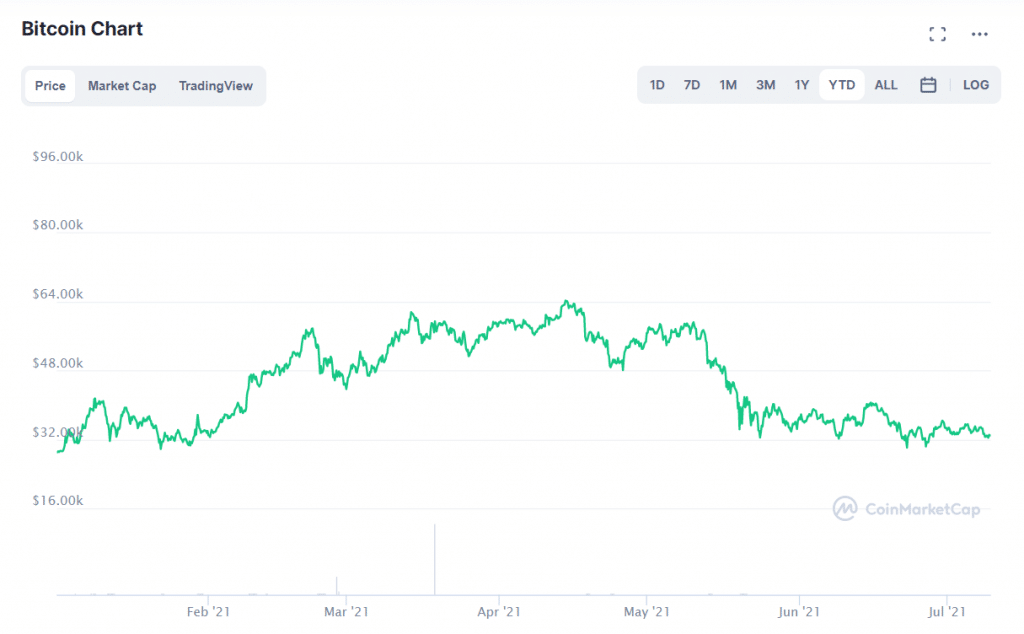Select the 1D time range
Image resolution: width=1024 pixels, height=634 pixels.
657,85
